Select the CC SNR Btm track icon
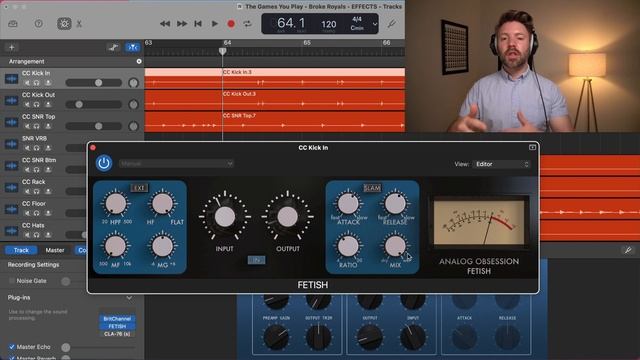Screen dimensions: 640x360 (11, 166)
